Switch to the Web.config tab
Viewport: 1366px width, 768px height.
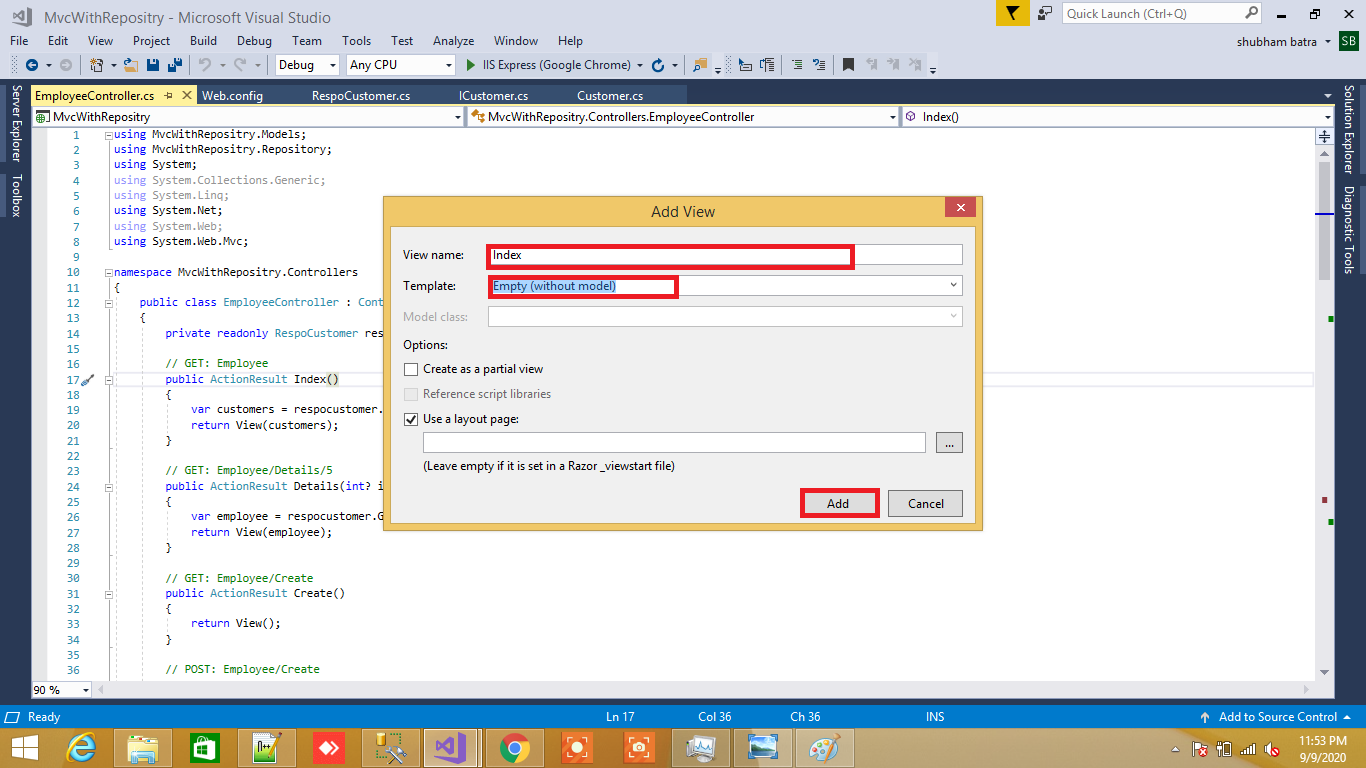pyautogui.click(x=232, y=96)
